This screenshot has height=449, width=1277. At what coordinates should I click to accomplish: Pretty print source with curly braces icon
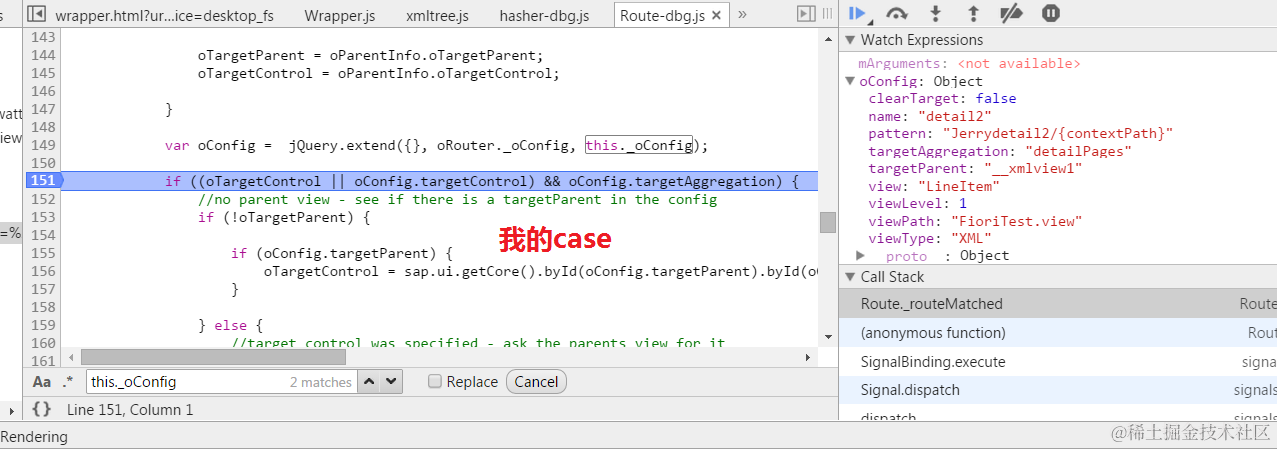click(x=41, y=409)
